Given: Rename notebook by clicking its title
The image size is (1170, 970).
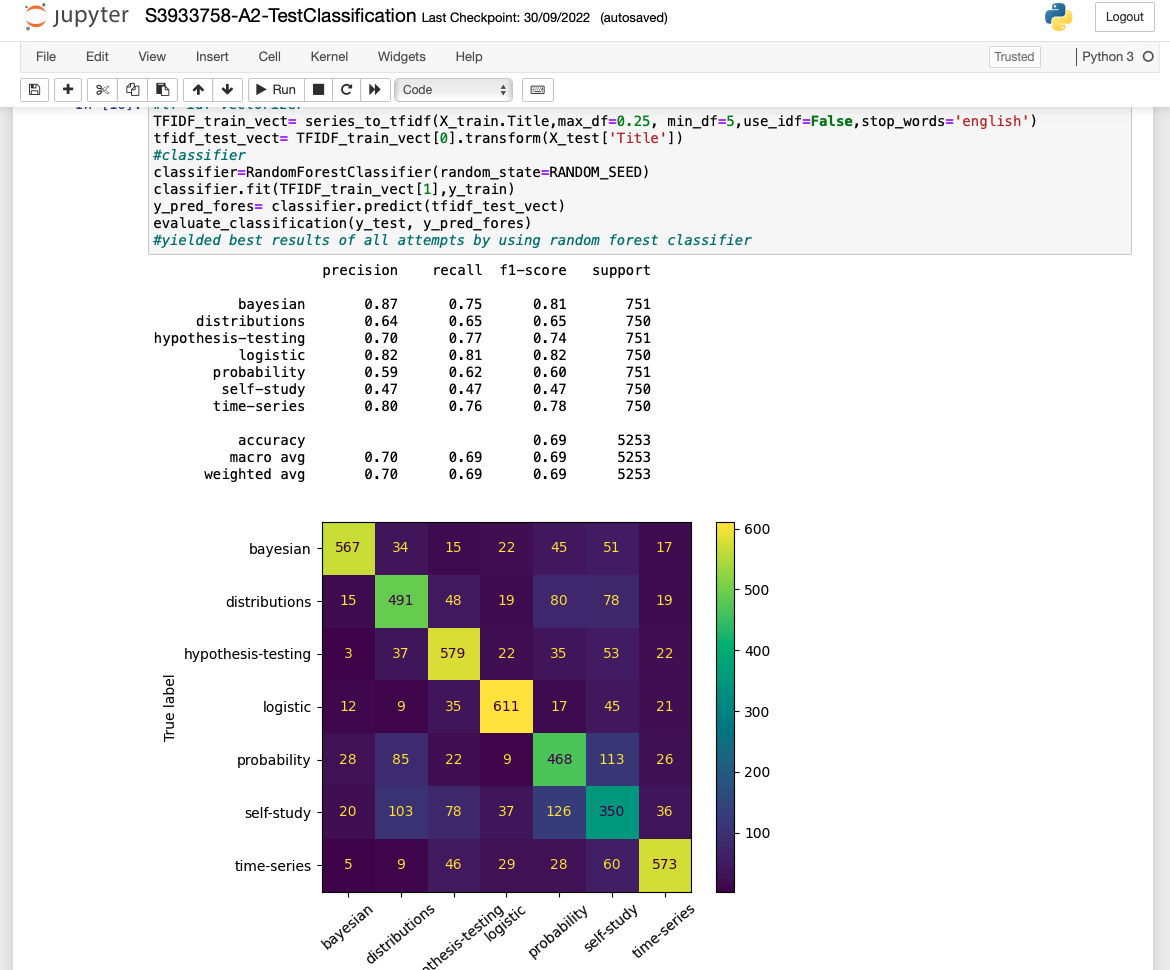Looking at the screenshot, I should pyautogui.click(x=281, y=16).
